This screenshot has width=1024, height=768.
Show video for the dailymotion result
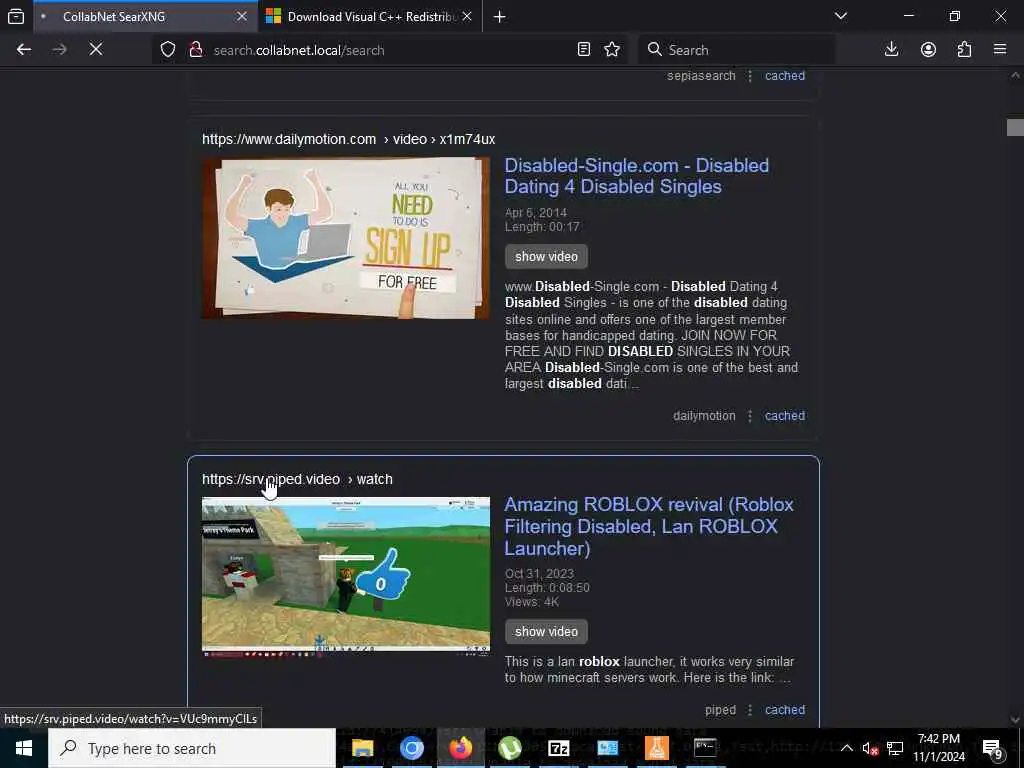pos(546,257)
